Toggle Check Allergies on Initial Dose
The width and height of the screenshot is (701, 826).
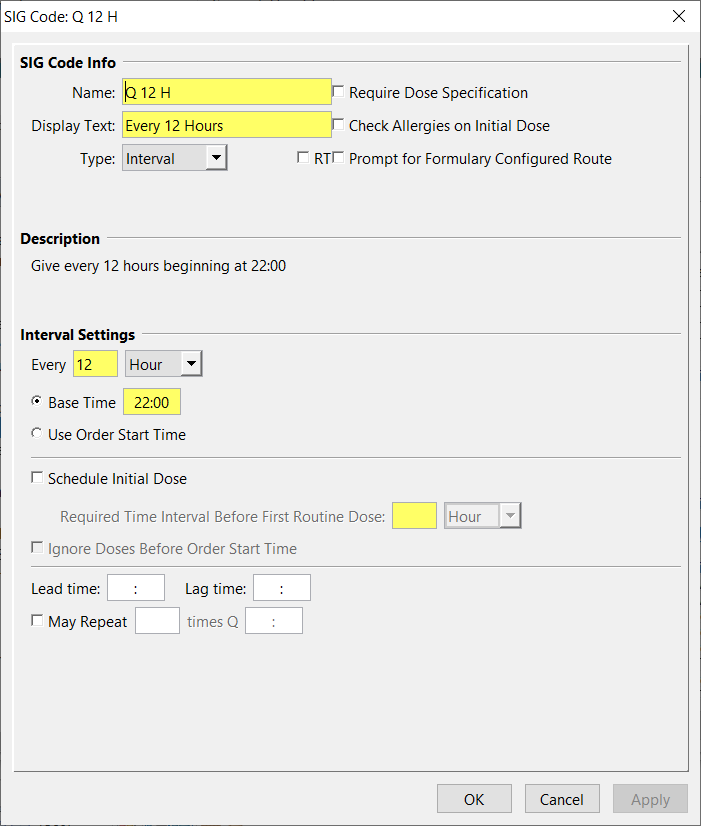click(x=338, y=125)
